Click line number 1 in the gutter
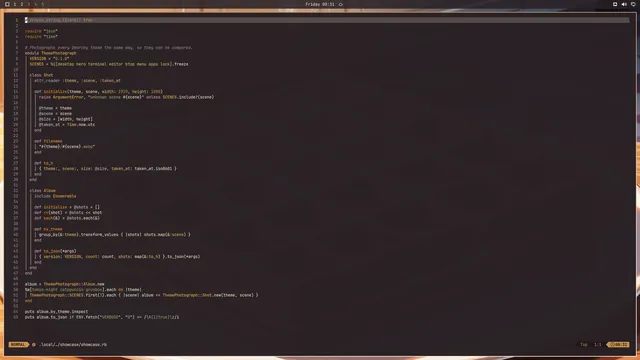Viewport: 640px width, 360px height. click(x=17, y=20)
